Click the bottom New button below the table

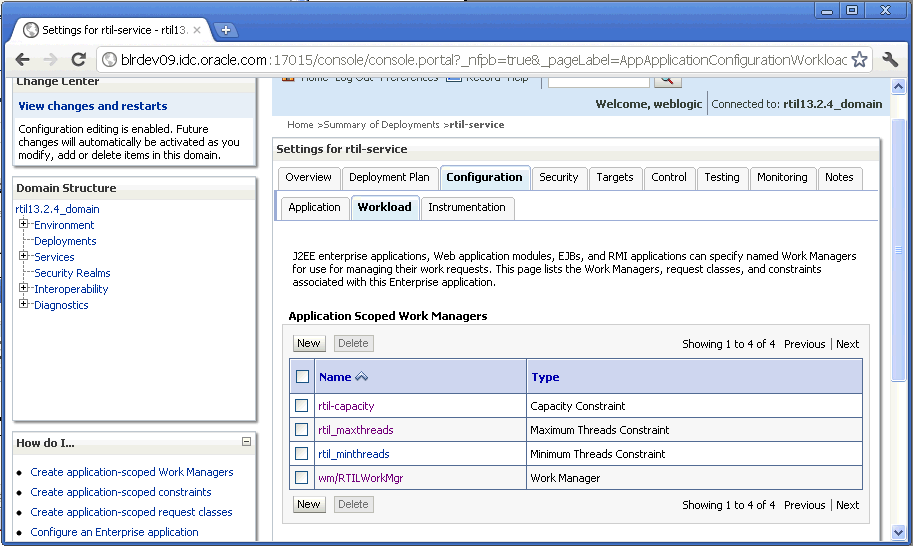(x=309, y=504)
